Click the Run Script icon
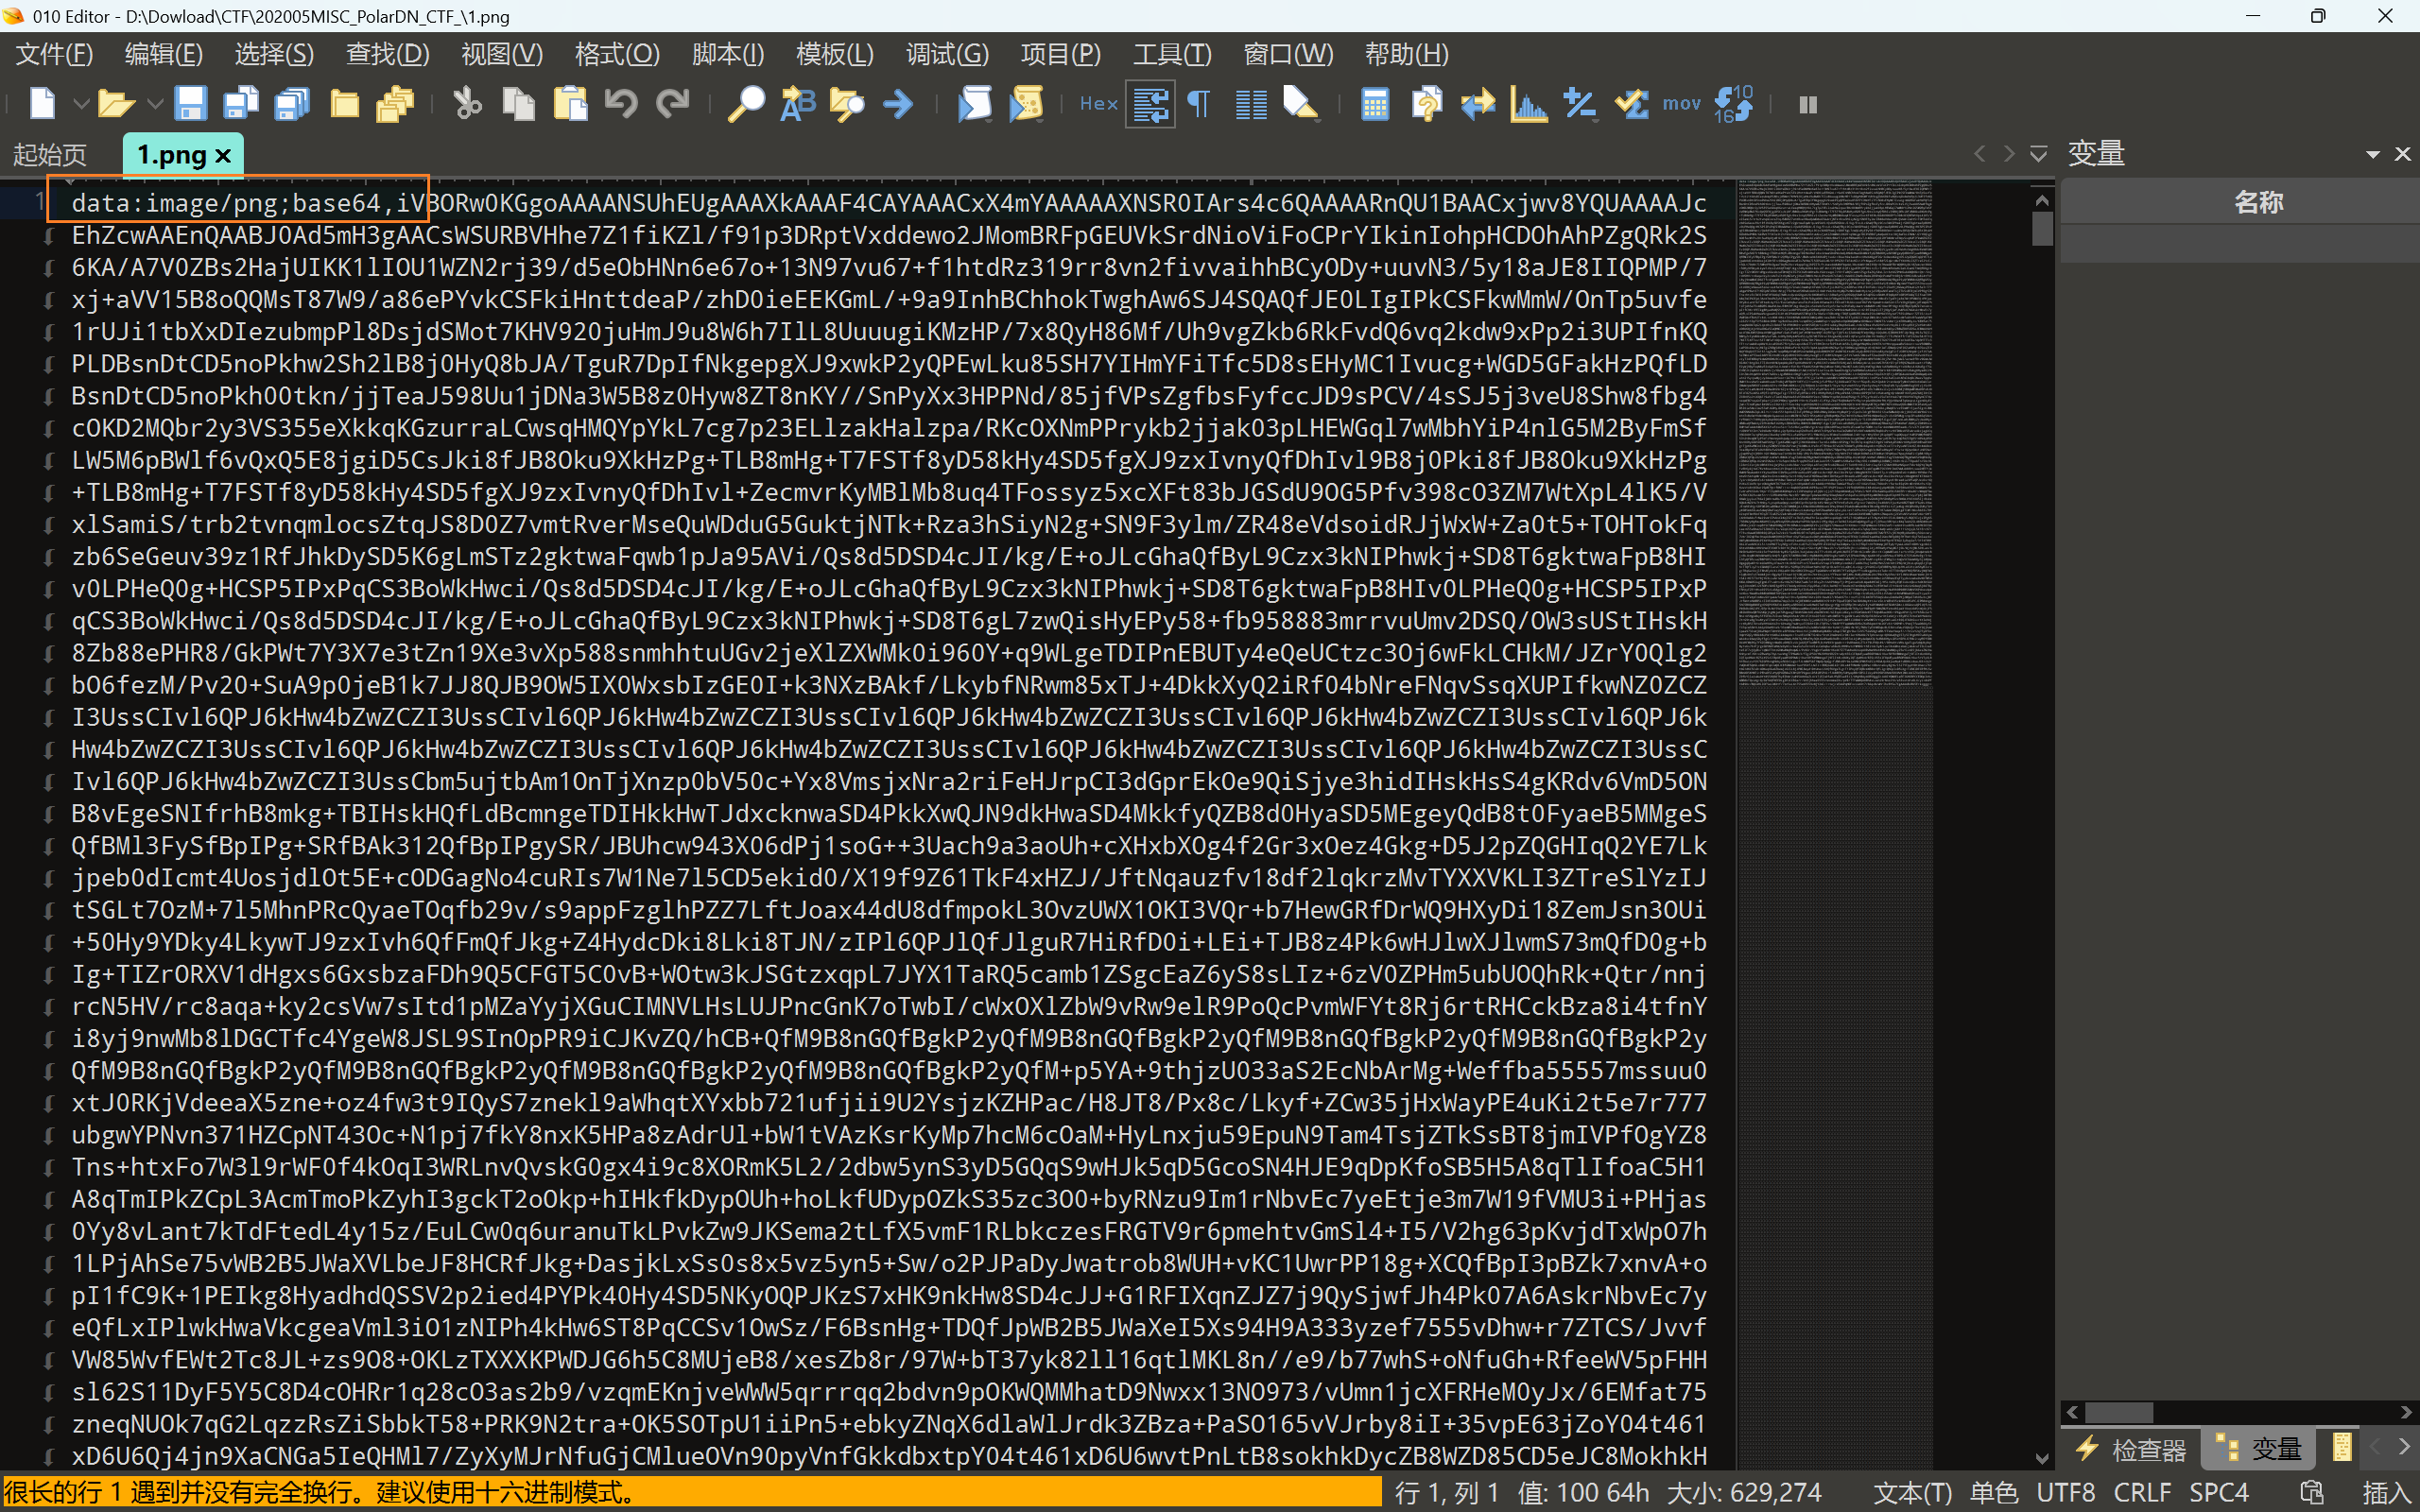Screen dimensions: 2420x1512 point(974,103)
